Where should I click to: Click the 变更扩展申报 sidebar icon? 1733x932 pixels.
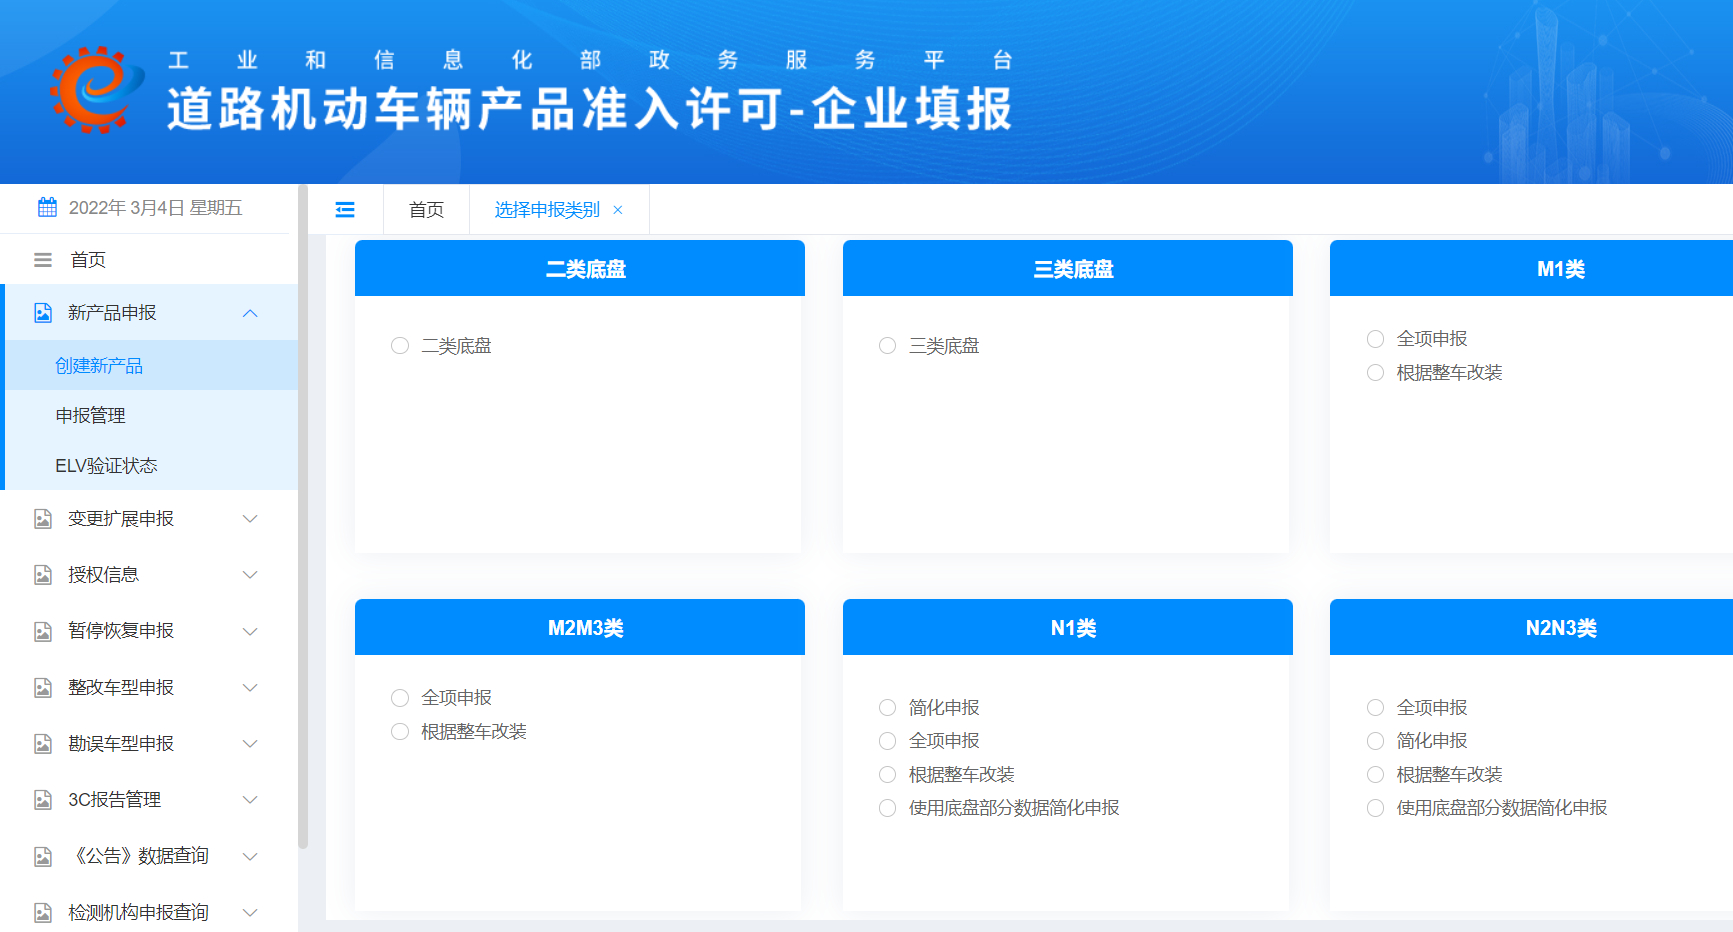[41, 518]
